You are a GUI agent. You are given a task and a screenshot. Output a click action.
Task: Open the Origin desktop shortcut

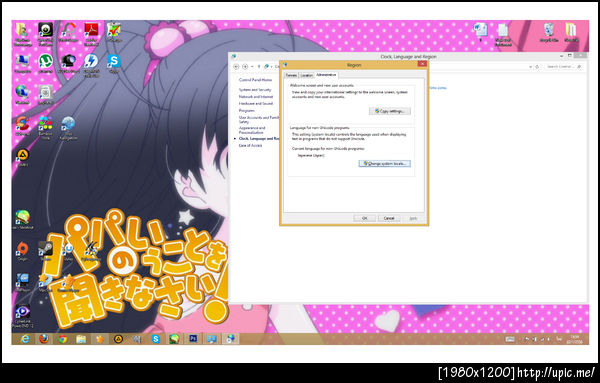(x=23, y=251)
